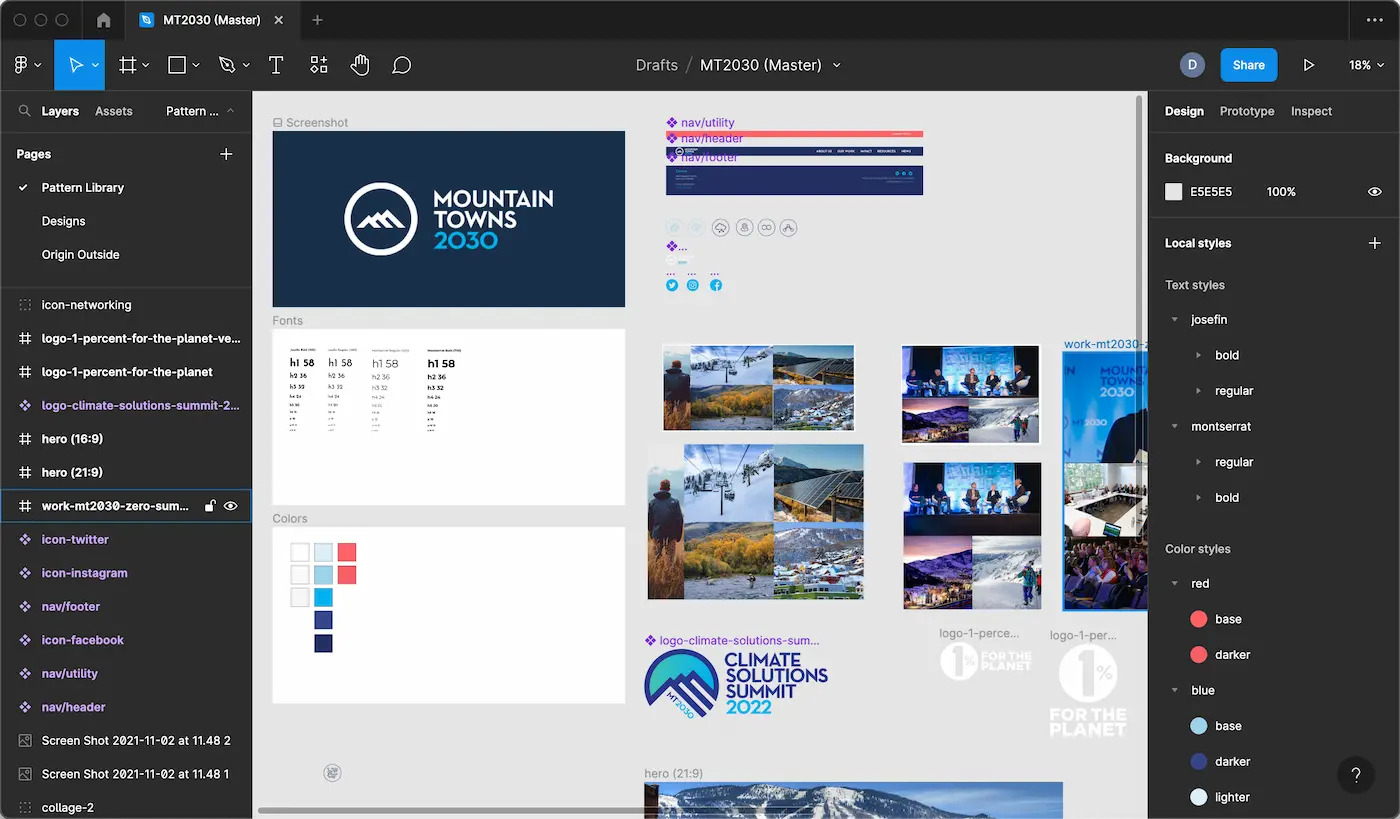Expand the josefin regular style group
1400x819 pixels.
pyautogui.click(x=1199, y=391)
